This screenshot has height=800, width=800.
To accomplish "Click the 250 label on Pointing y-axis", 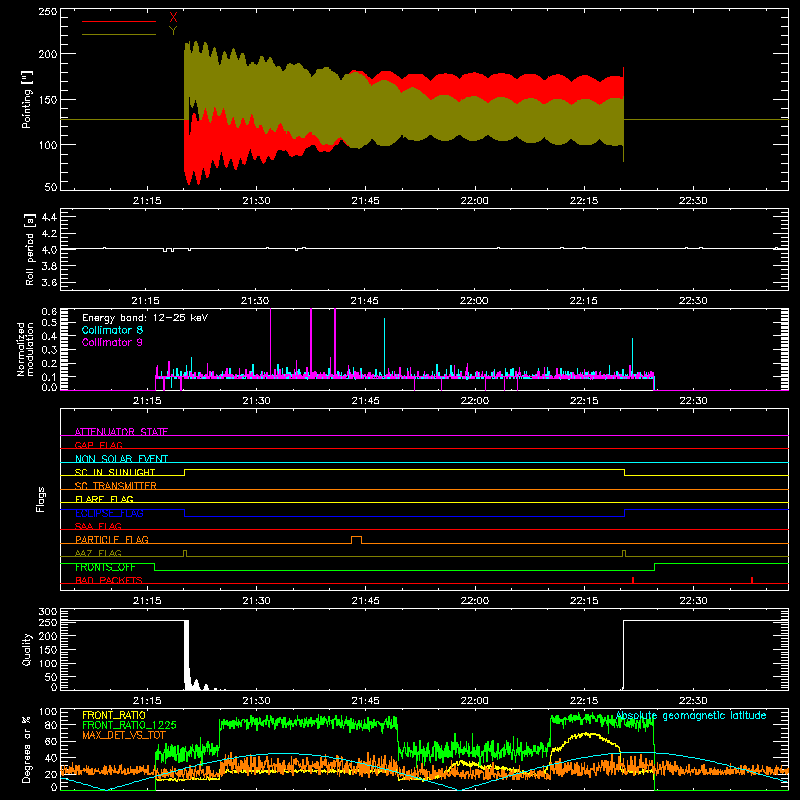I will coord(48,12).
